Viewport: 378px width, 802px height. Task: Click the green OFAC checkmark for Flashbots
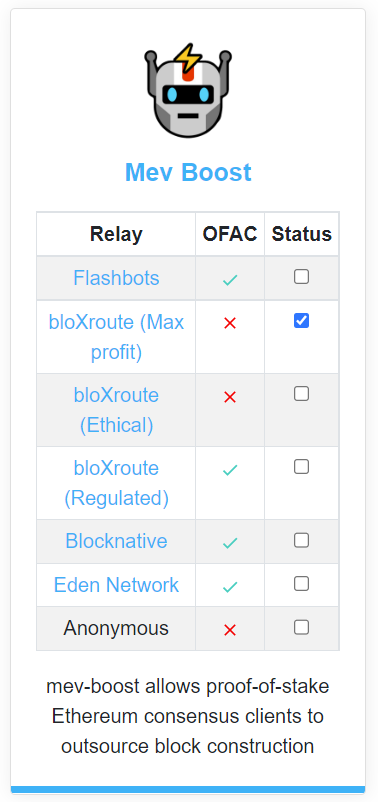[x=230, y=280]
